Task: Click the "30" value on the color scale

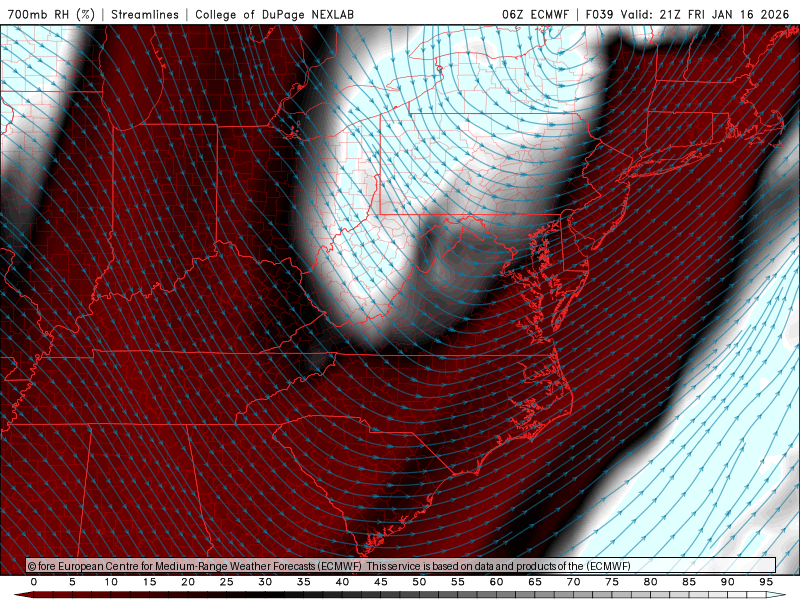Action: (x=265, y=582)
